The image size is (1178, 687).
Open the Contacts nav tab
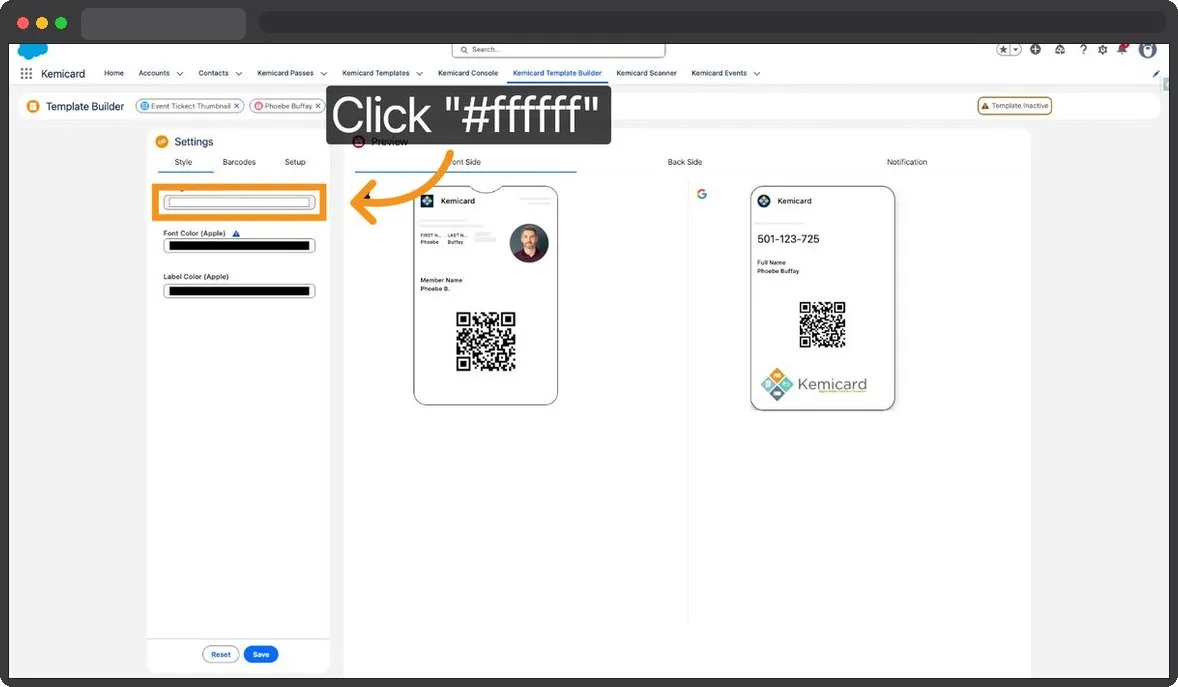tap(213, 73)
